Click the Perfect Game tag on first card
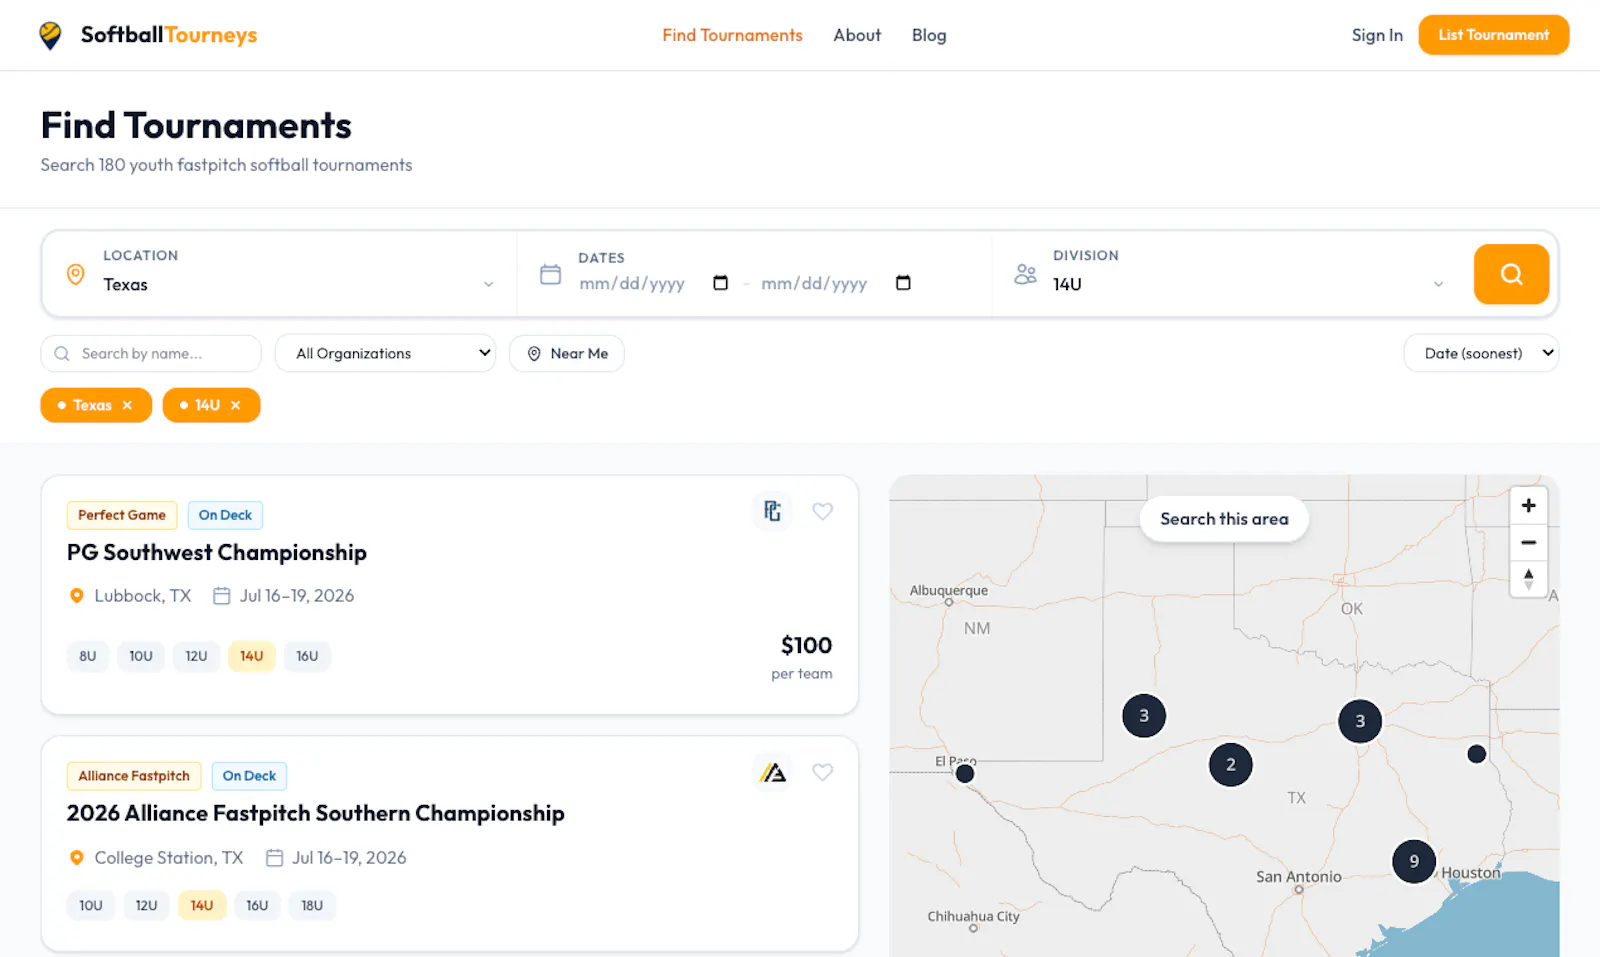 tap(122, 515)
